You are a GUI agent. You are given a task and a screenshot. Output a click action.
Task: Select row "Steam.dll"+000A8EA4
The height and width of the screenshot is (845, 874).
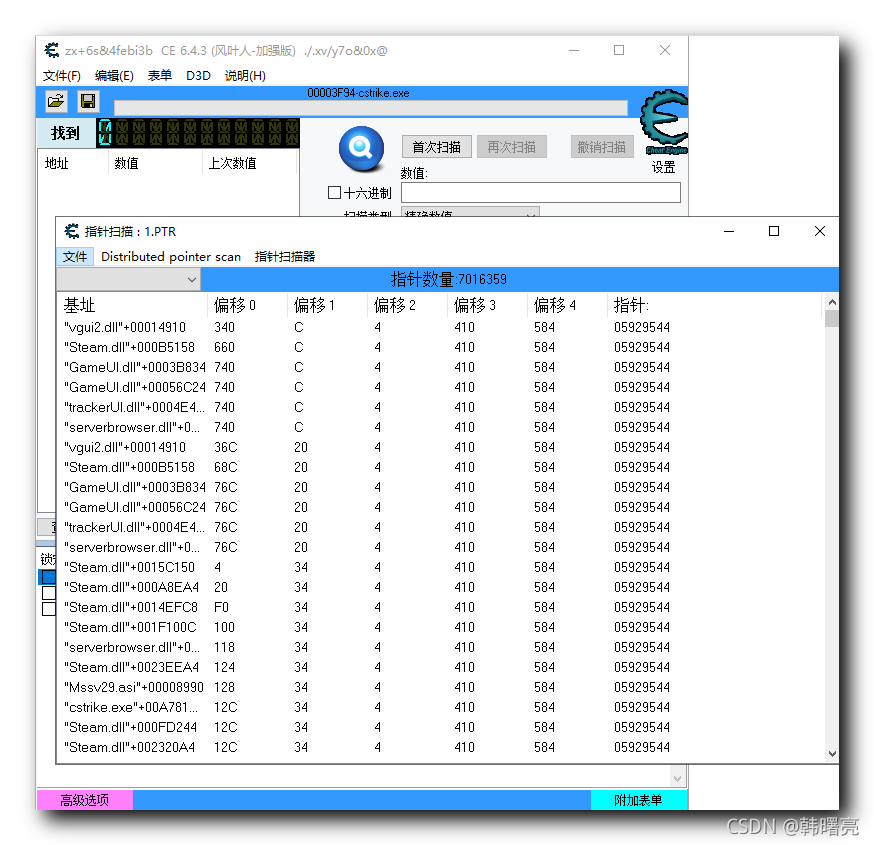point(440,587)
